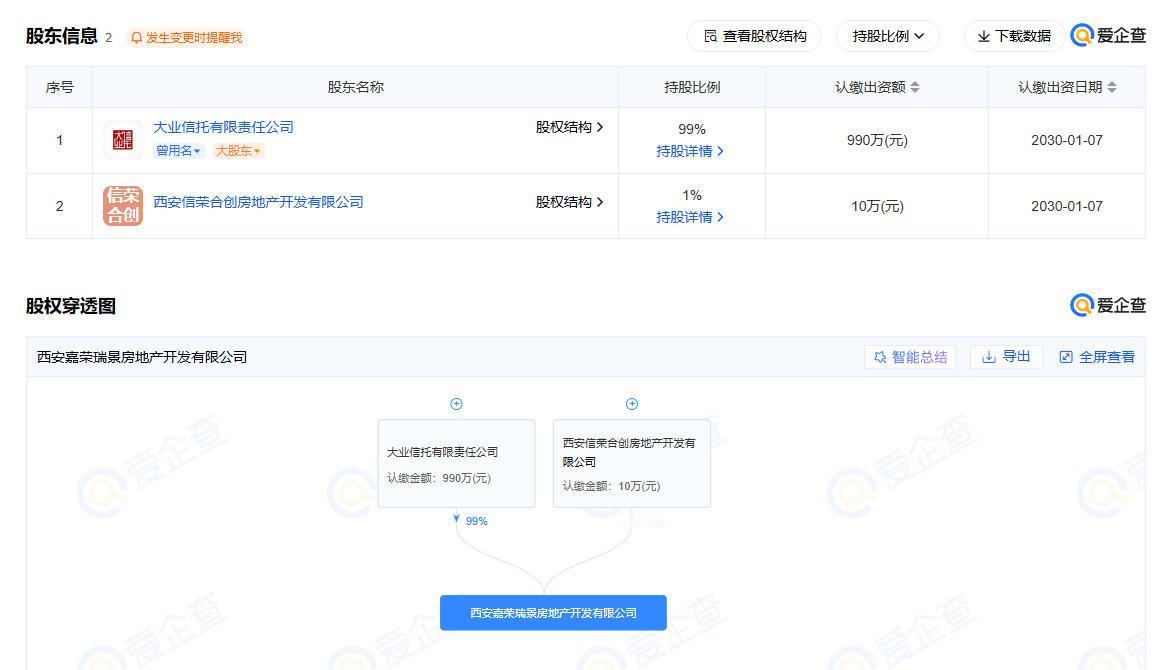Open 大业信托有限责任公司 link

(x=223, y=127)
